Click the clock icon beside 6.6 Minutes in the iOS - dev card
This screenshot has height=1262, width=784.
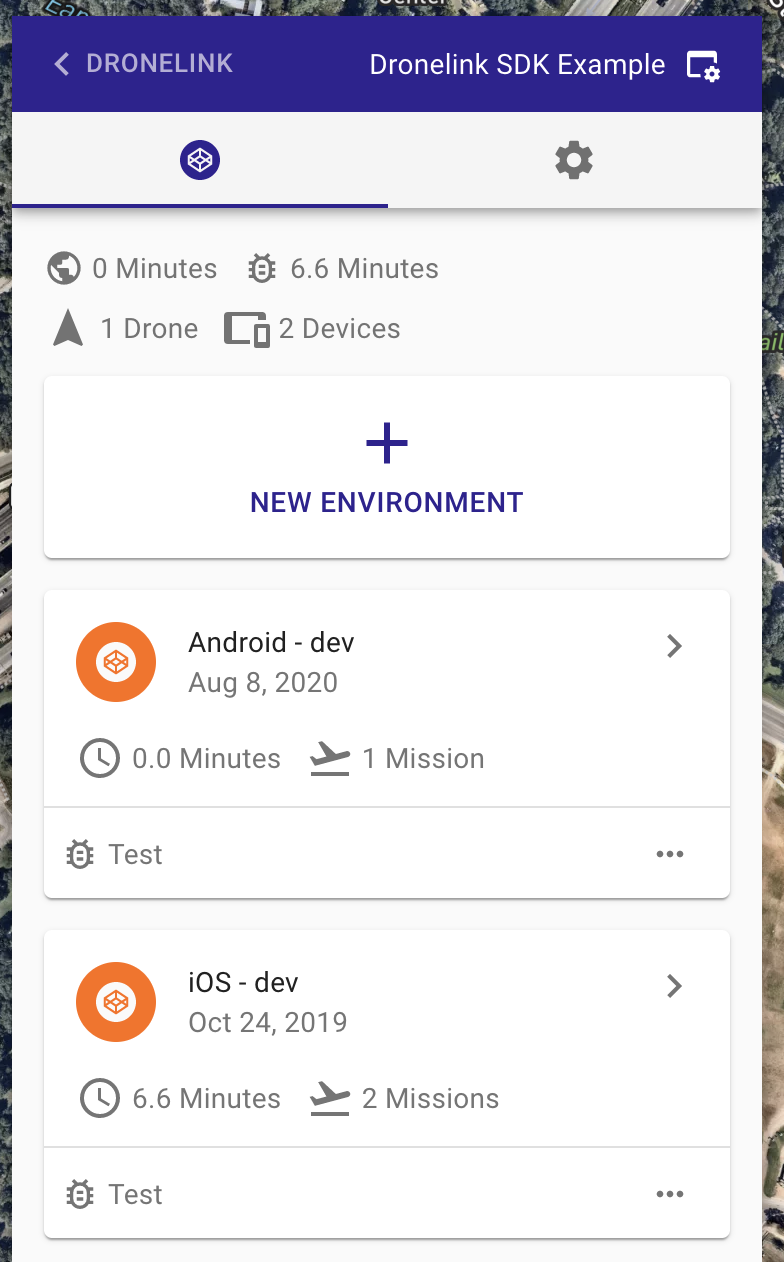pos(100,1099)
